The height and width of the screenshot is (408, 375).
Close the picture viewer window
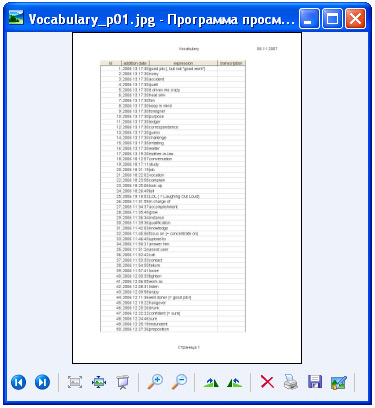[x=355, y=18]
